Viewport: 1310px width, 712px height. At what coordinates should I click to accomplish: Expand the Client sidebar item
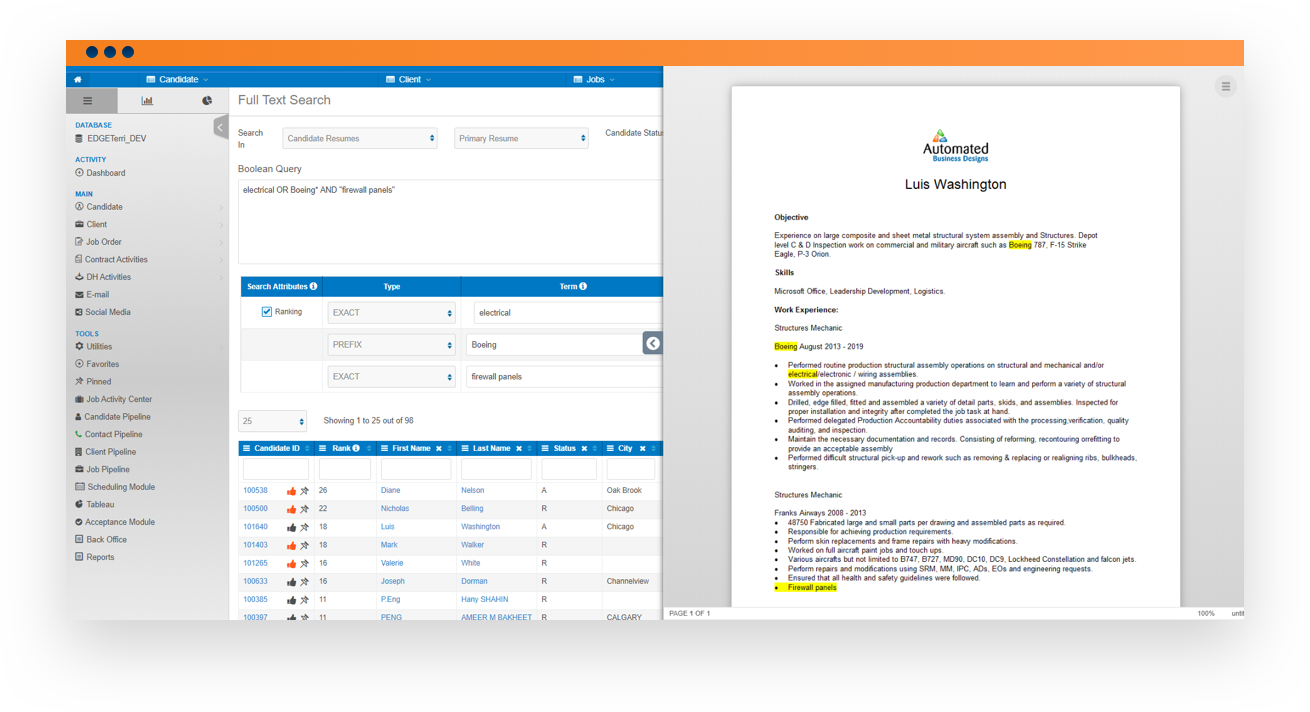[148, 224]
